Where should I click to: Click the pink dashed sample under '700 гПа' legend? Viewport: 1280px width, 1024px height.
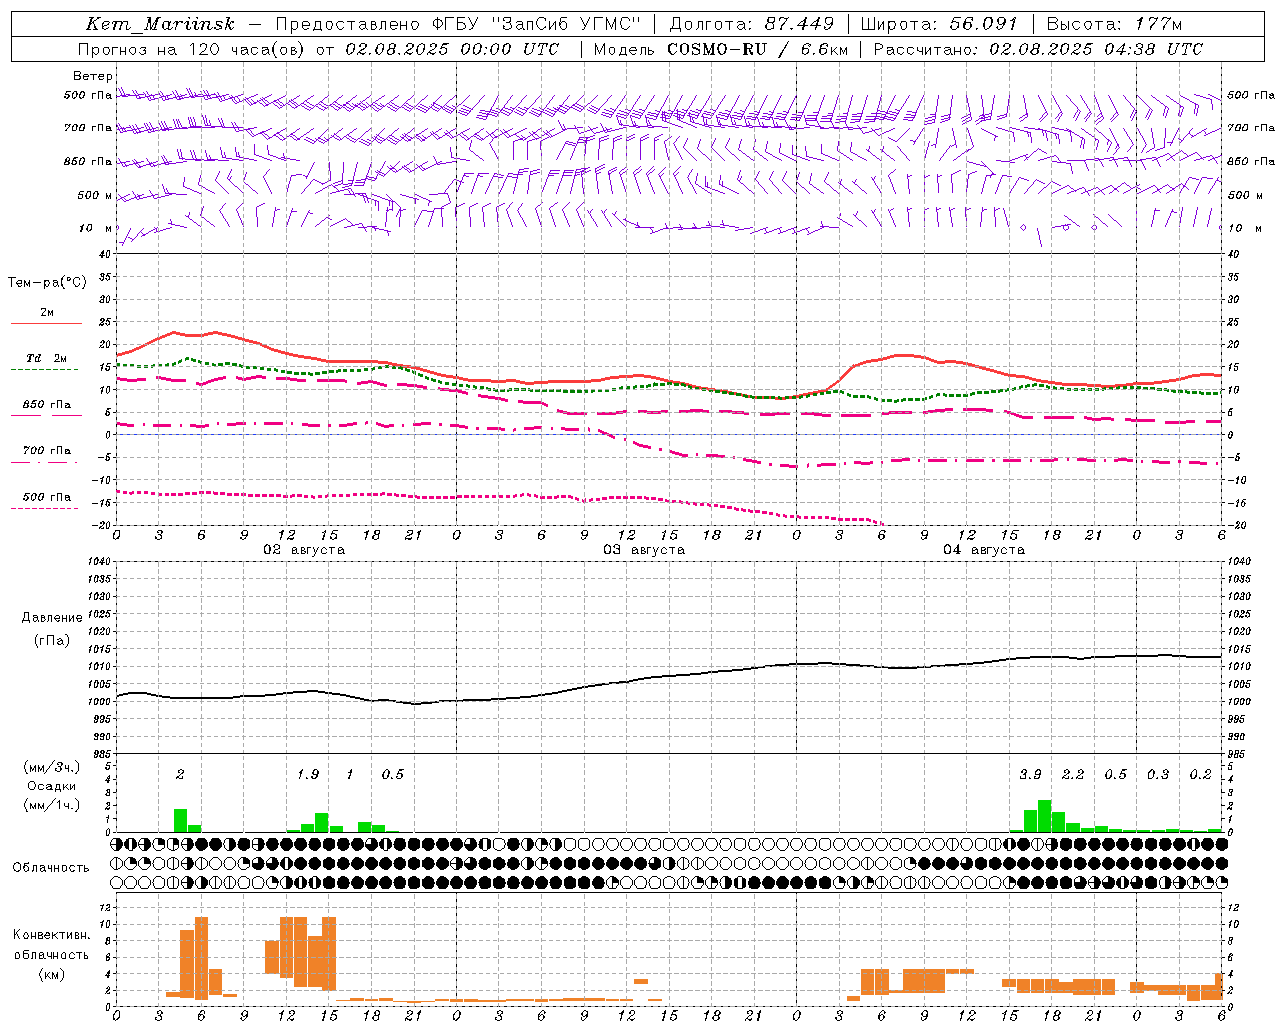coord(44,462)
